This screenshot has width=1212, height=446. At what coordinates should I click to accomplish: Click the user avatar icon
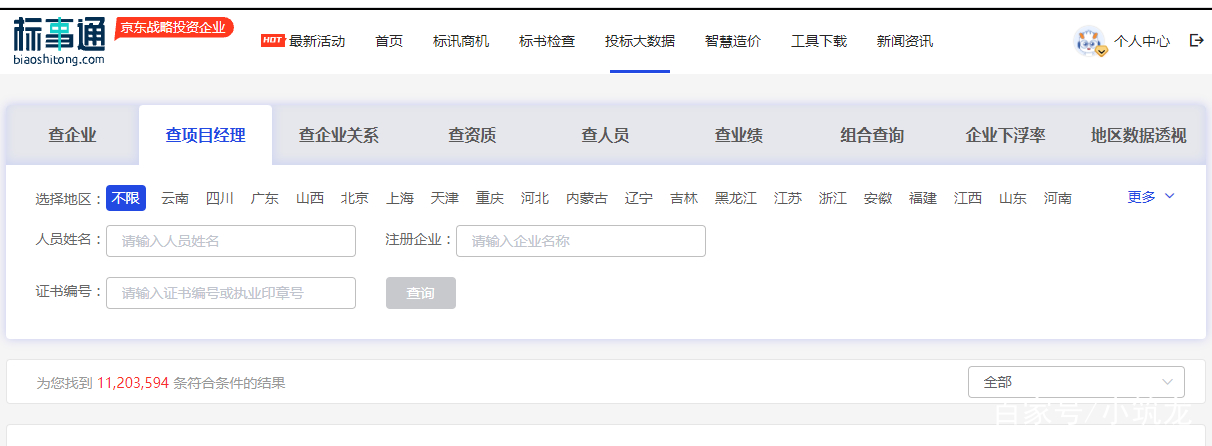pos(1089,41)
